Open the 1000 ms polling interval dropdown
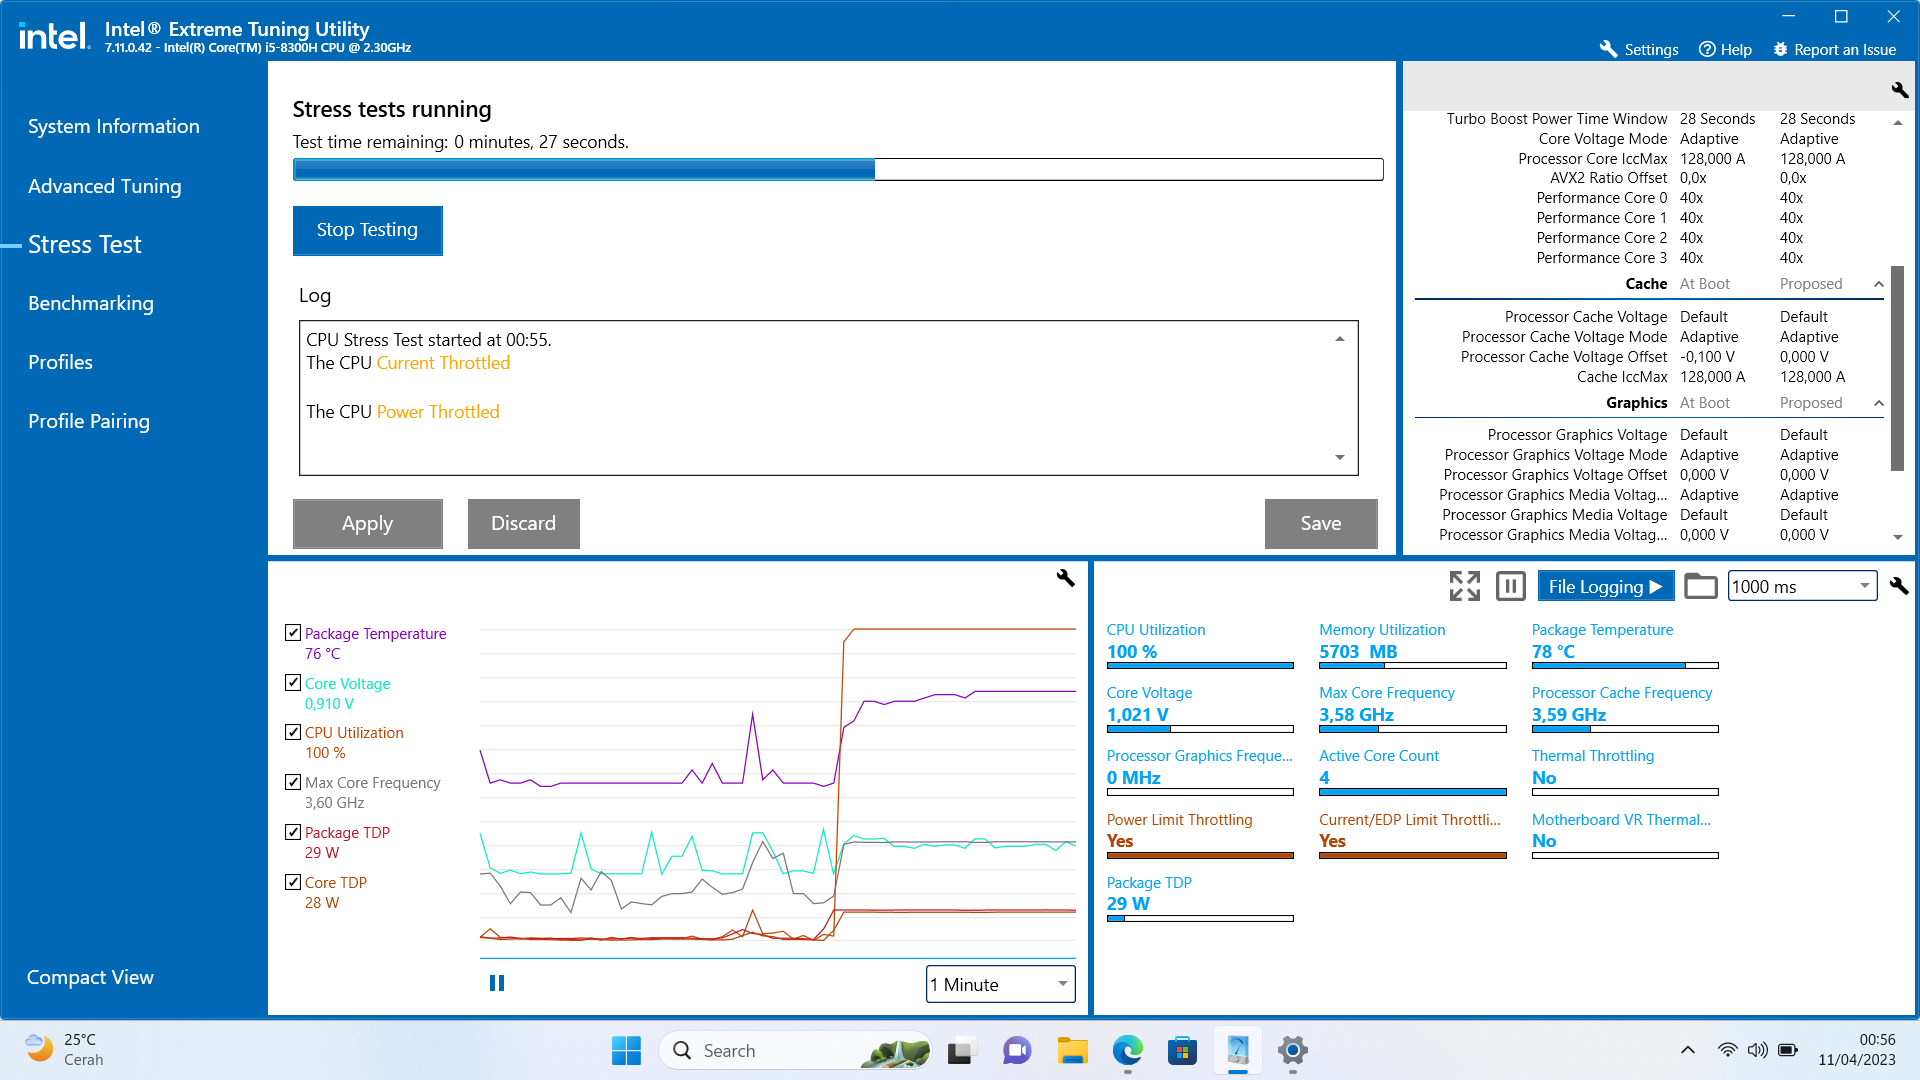Image resolution: width=1920 pixels, height=1080 pixels. coord(1802,586)
